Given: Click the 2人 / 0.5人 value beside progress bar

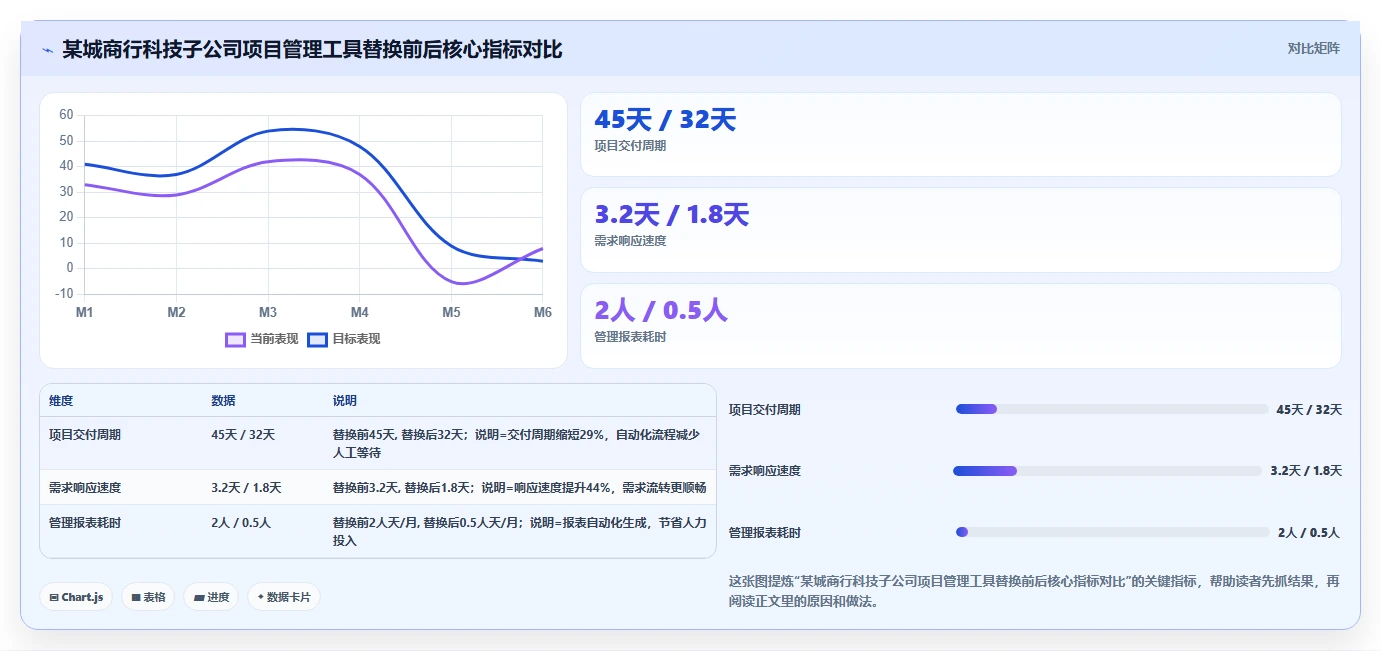Looking at the screenshot, I should (1308, 533).
